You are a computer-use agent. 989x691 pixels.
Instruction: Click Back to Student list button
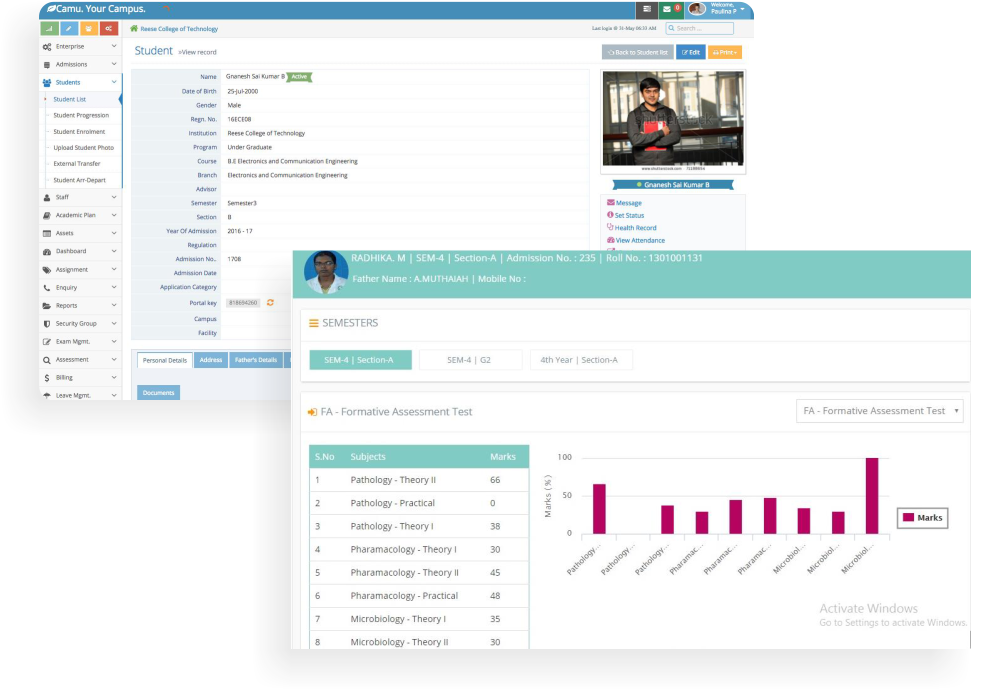coord(638,52)
